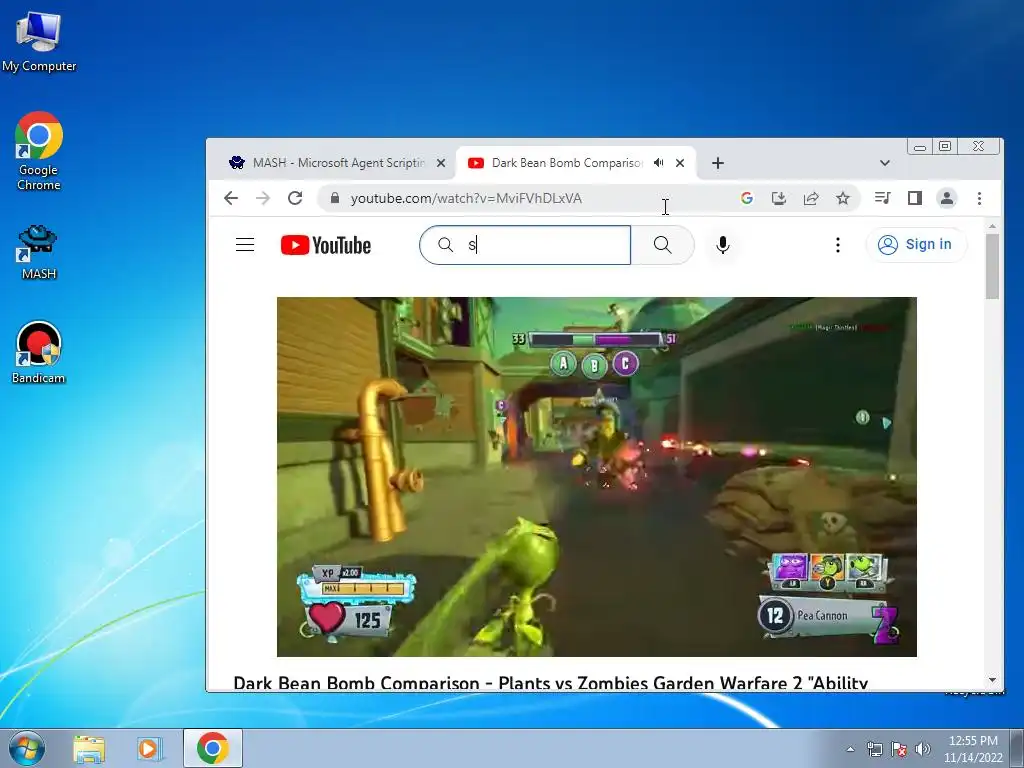Go forward in browser history

tap(263, 198)
